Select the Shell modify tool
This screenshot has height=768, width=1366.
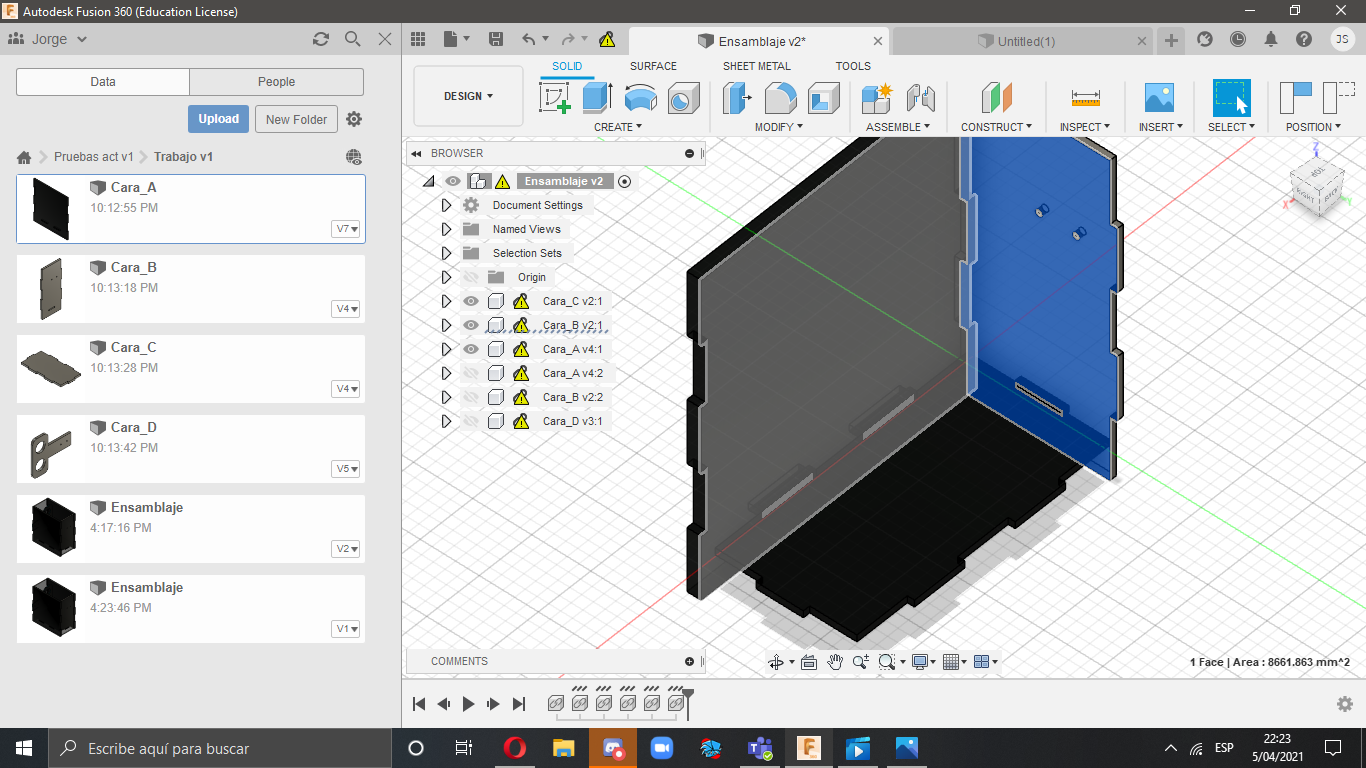pos(823,98)
